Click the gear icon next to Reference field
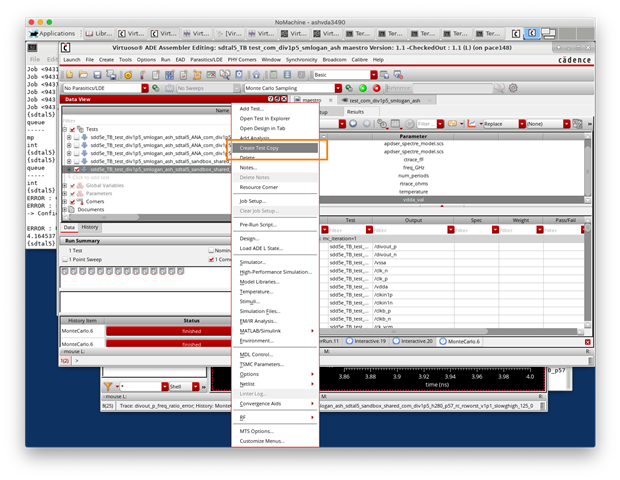Viewport: 620px width, 480px height. [x=513, y=88]
